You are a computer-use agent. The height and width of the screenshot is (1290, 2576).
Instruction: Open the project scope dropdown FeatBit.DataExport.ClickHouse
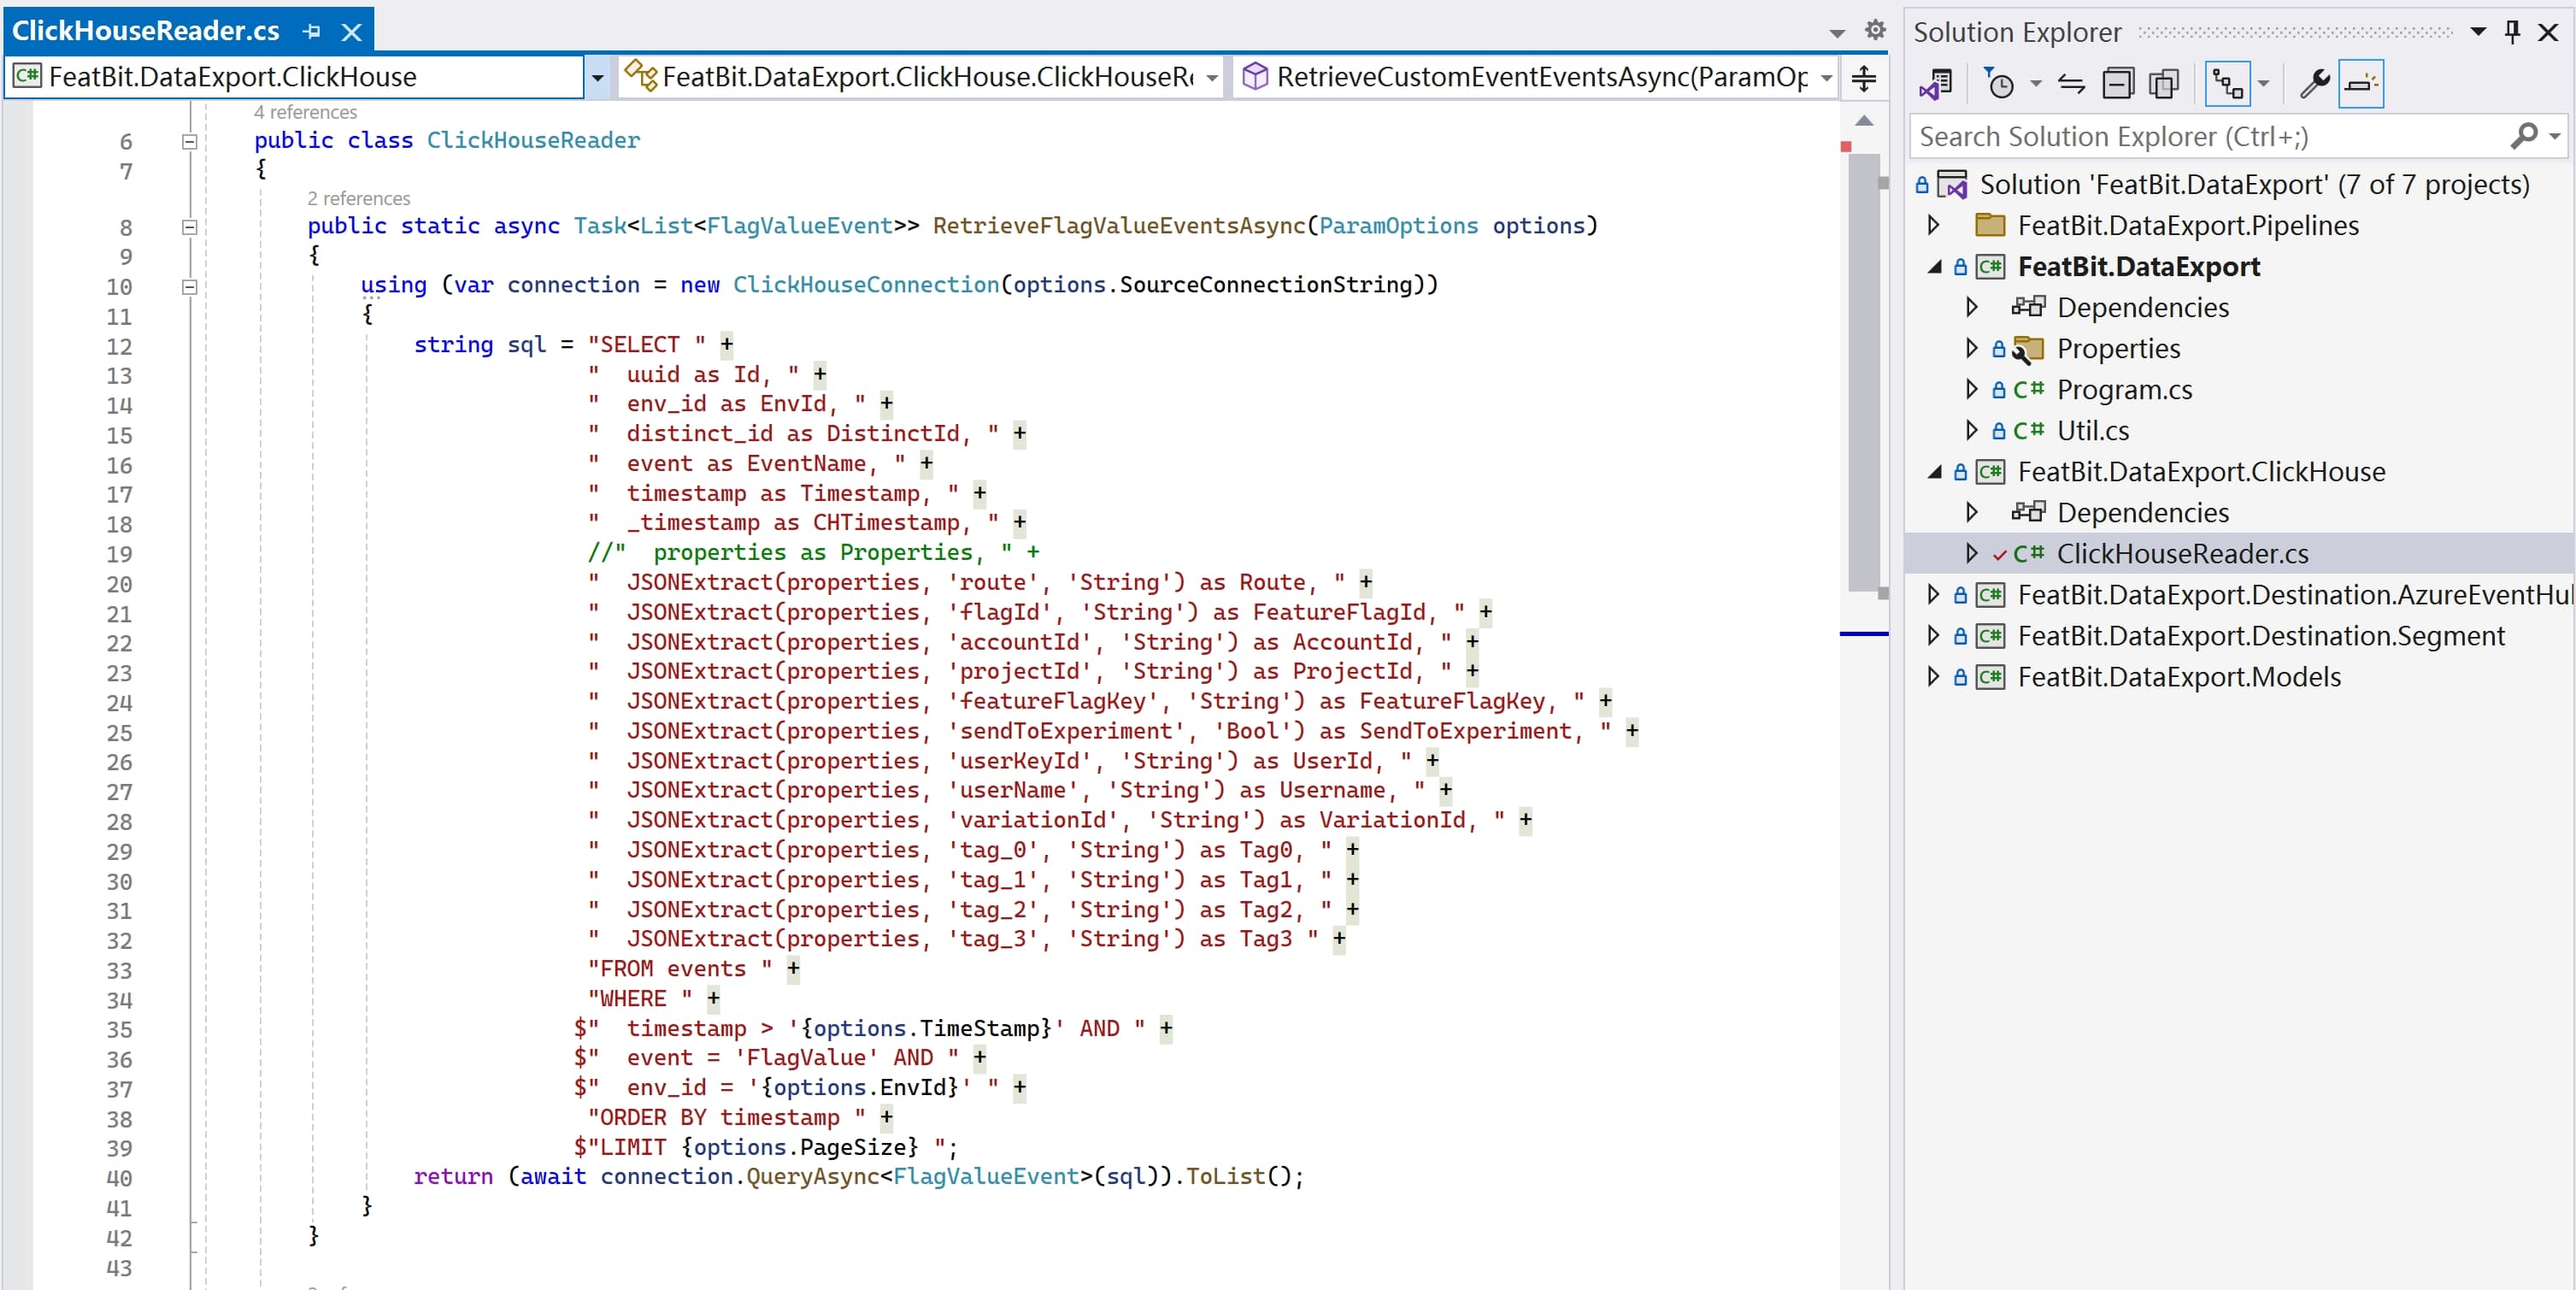point(597,77)
